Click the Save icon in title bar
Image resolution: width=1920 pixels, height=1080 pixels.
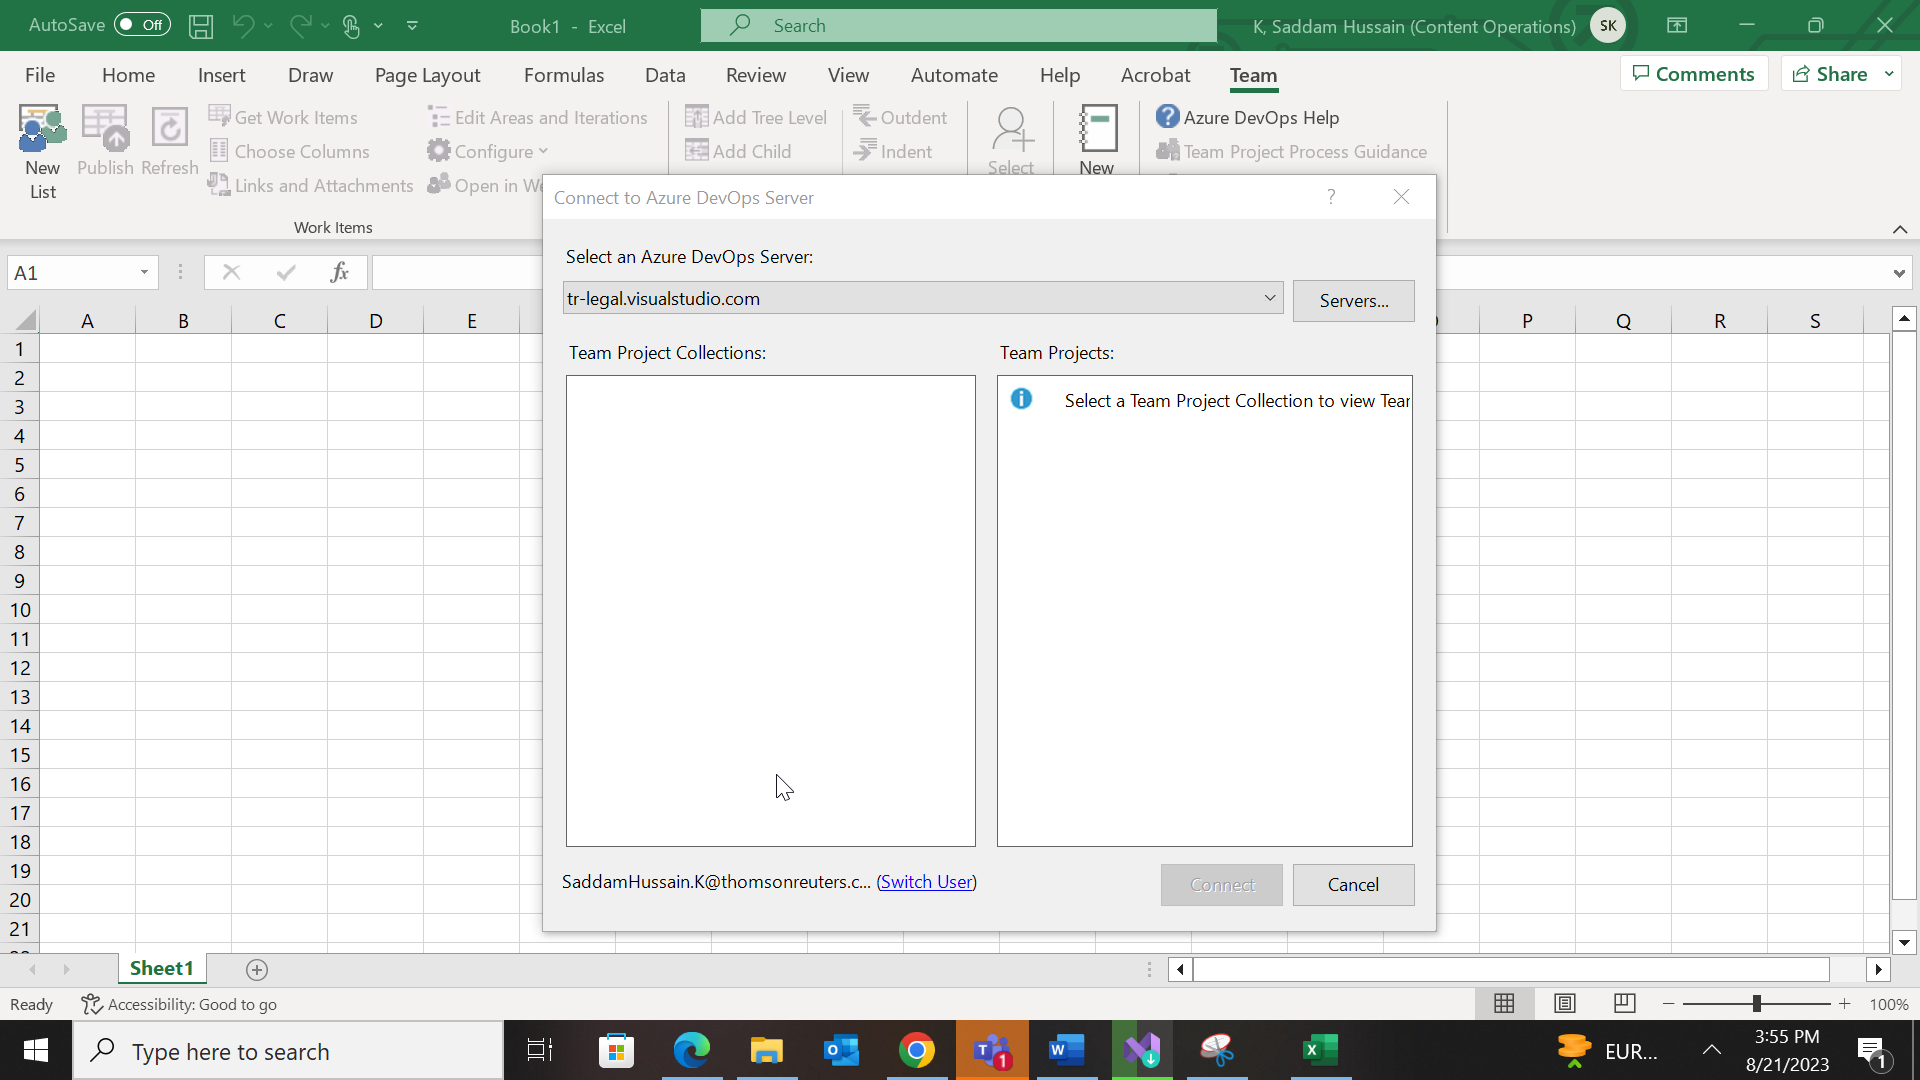pos(201,26)
